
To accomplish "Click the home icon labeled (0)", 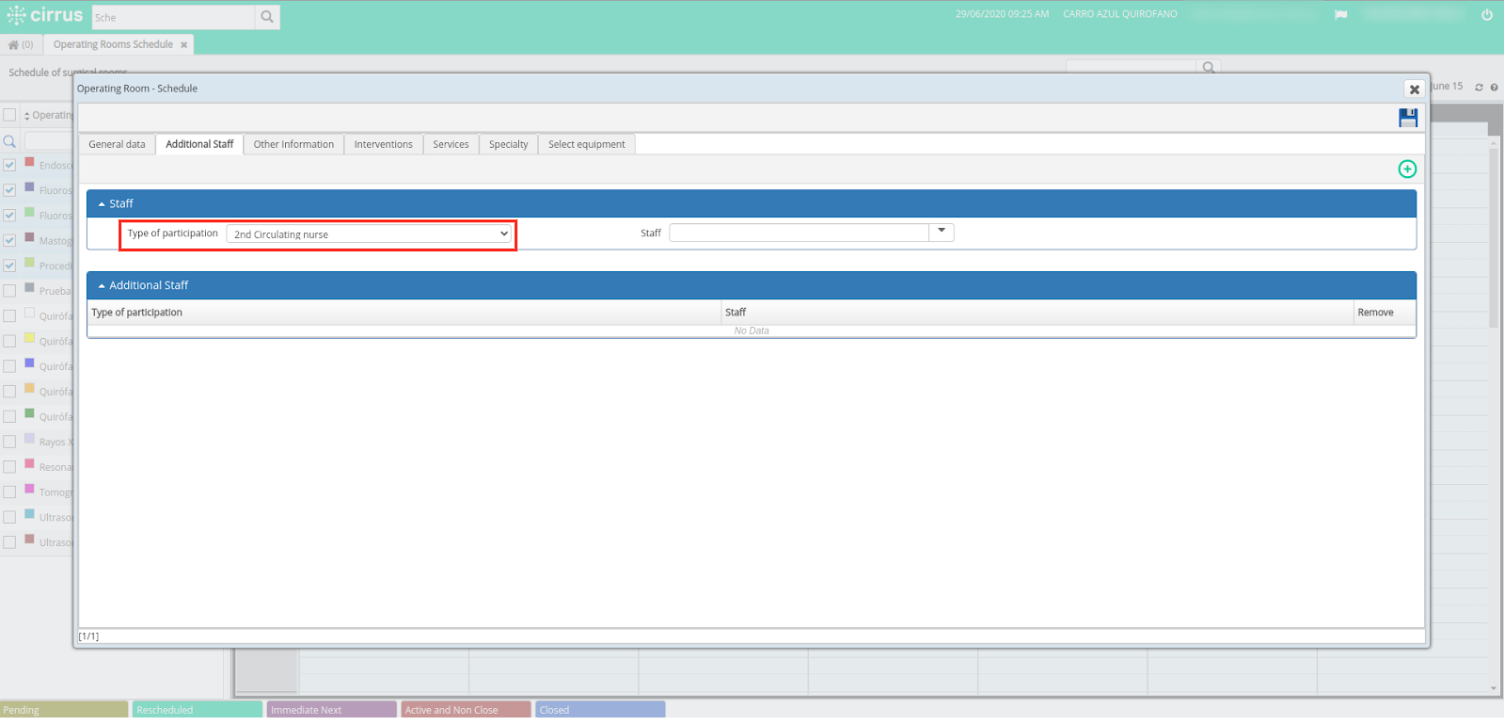I will click(20, 44).
